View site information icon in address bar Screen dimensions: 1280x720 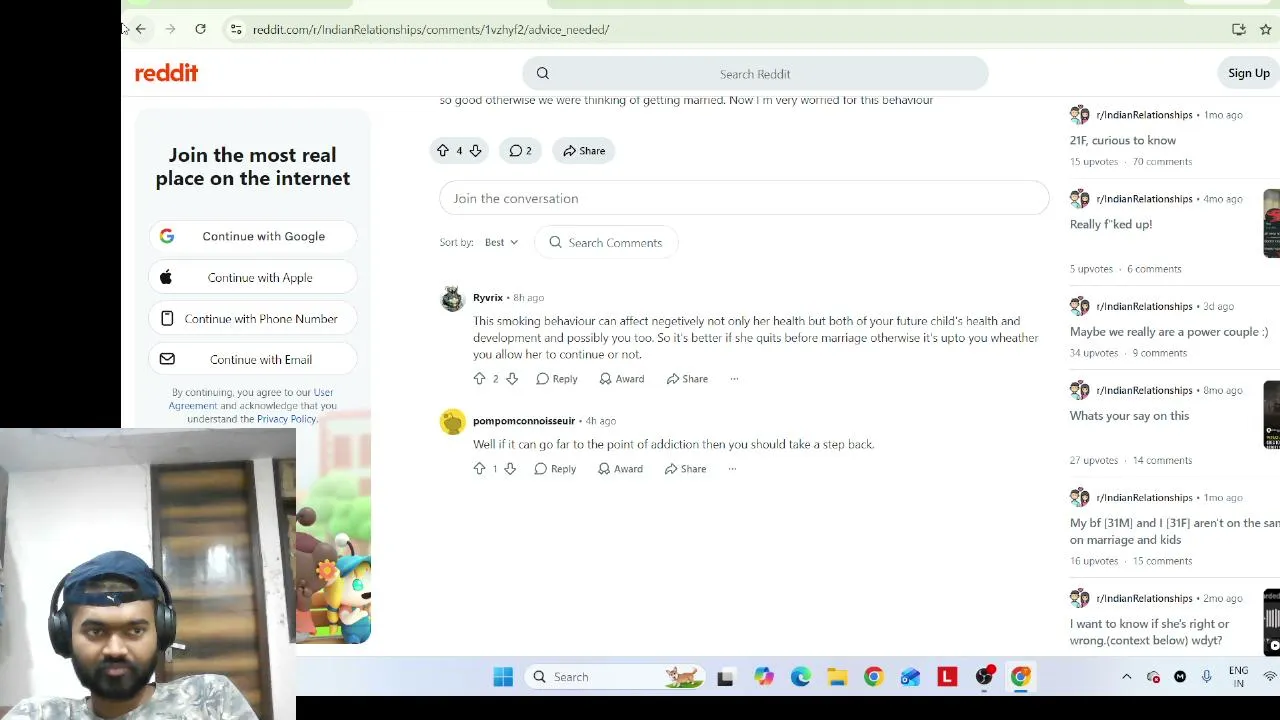[236, 29]
